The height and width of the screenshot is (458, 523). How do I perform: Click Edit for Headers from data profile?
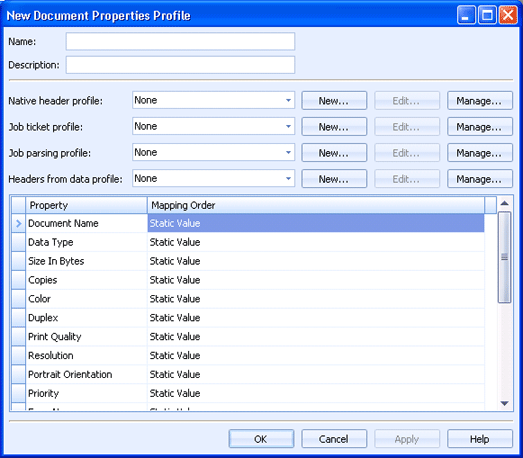tap(407, 179)
